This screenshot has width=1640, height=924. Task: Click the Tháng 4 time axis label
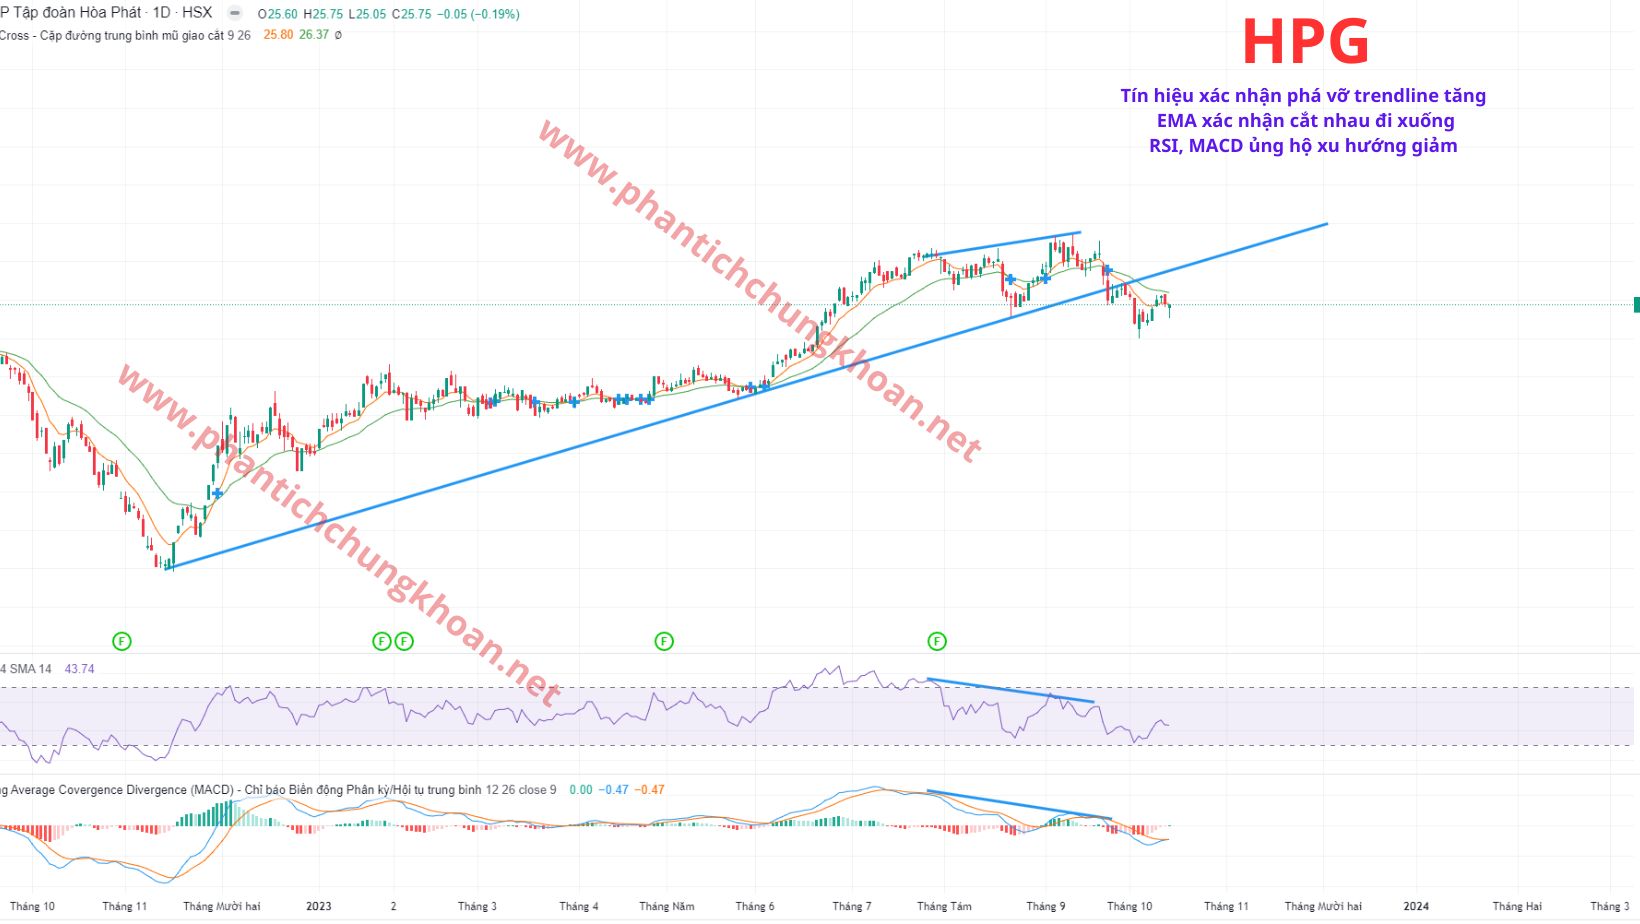579,906
